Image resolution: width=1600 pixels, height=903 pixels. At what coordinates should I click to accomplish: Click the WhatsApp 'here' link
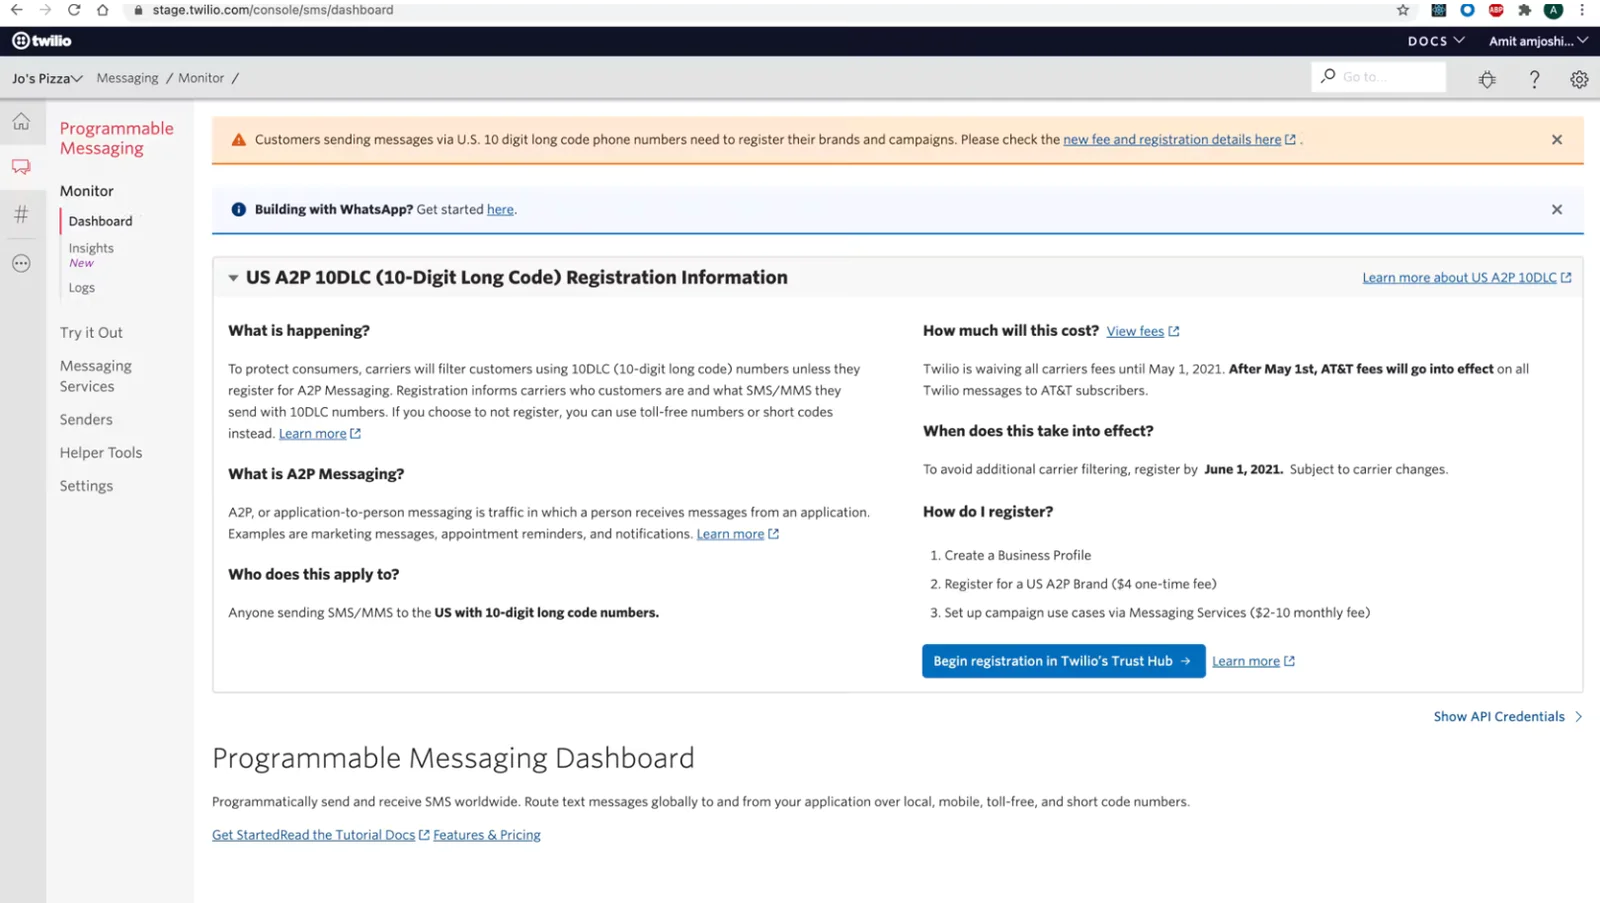pos(500,210)
